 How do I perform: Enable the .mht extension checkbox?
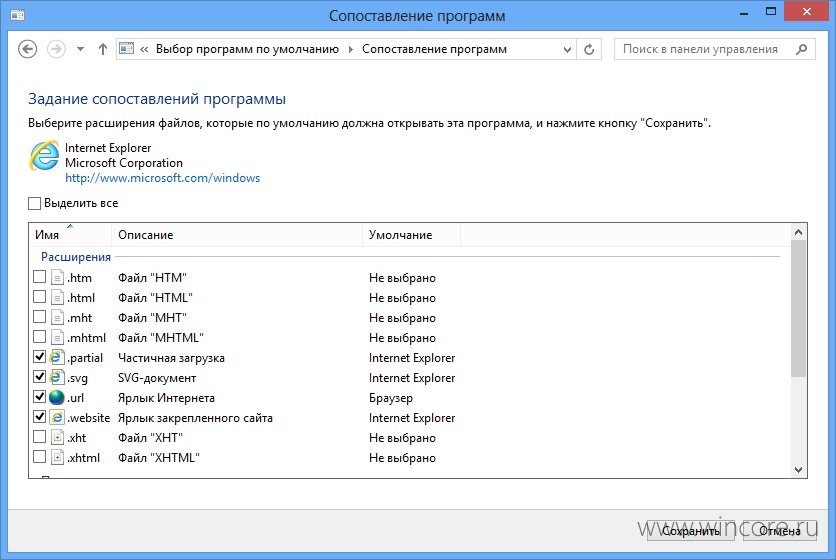click(x=39, y=317)
